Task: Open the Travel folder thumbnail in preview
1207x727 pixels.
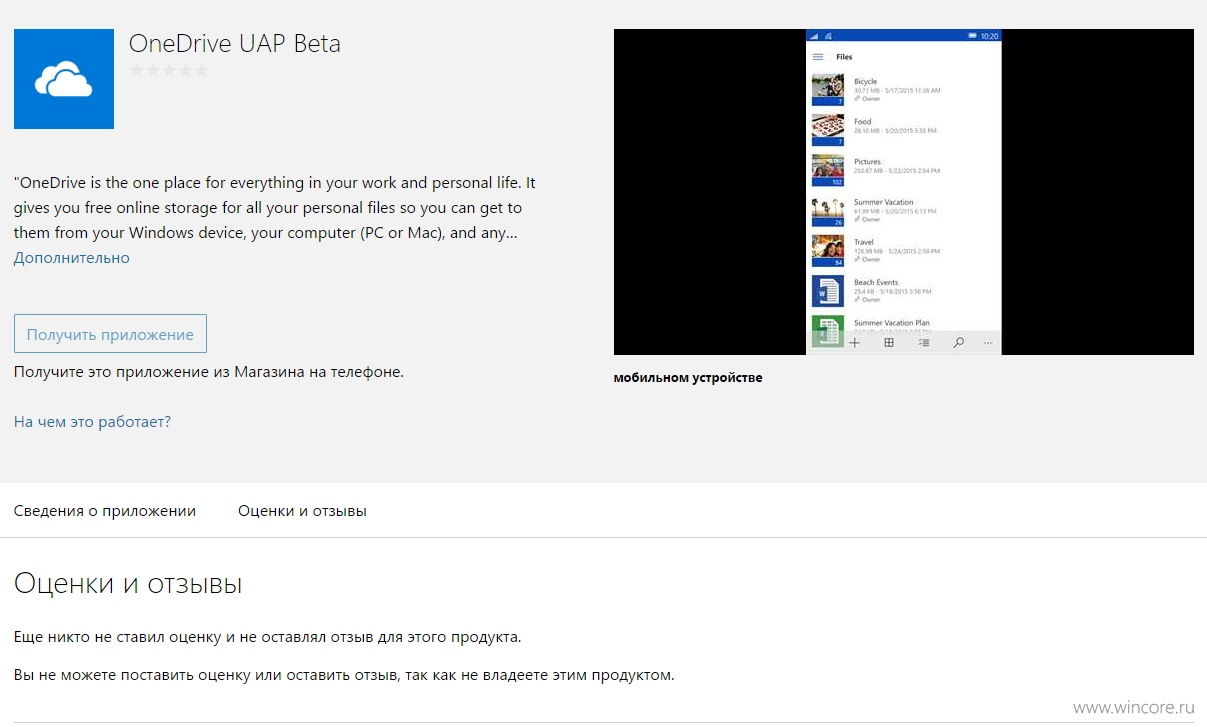Action: (828, 251)
